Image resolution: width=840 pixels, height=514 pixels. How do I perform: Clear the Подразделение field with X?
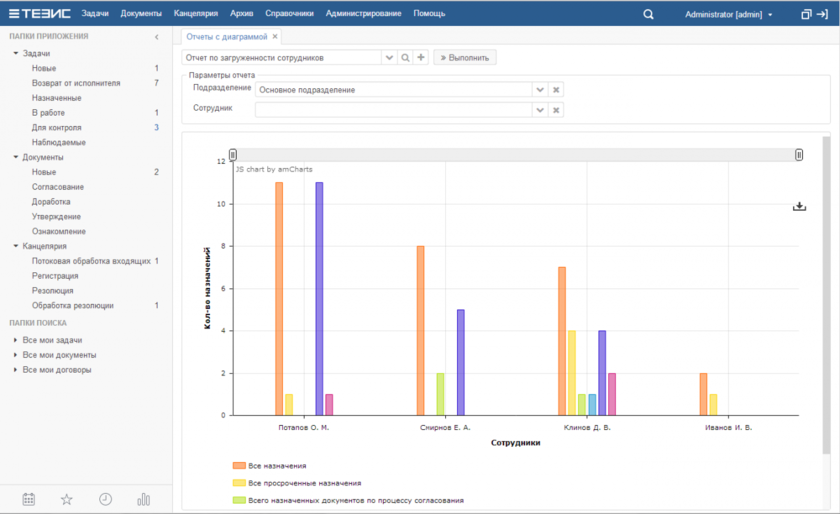click(x=557, y=90)
